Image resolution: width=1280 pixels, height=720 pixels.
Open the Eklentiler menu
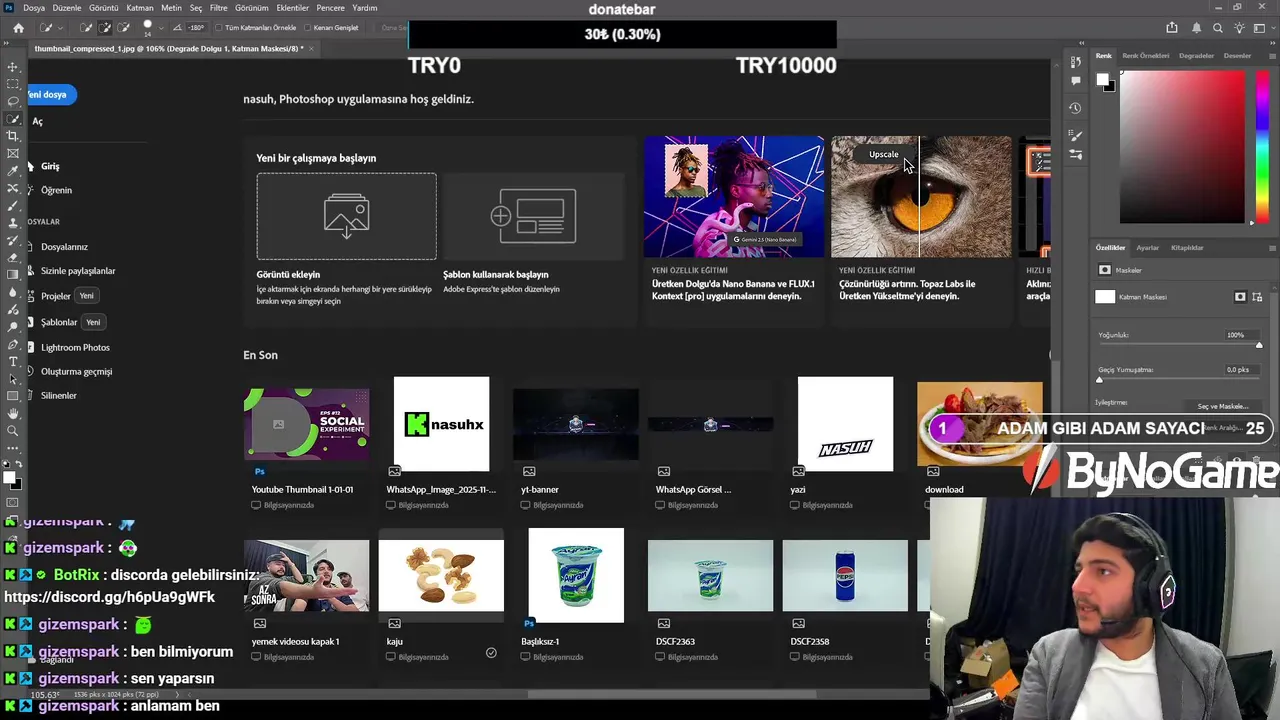pyautogui.click(x=293, y=8)
